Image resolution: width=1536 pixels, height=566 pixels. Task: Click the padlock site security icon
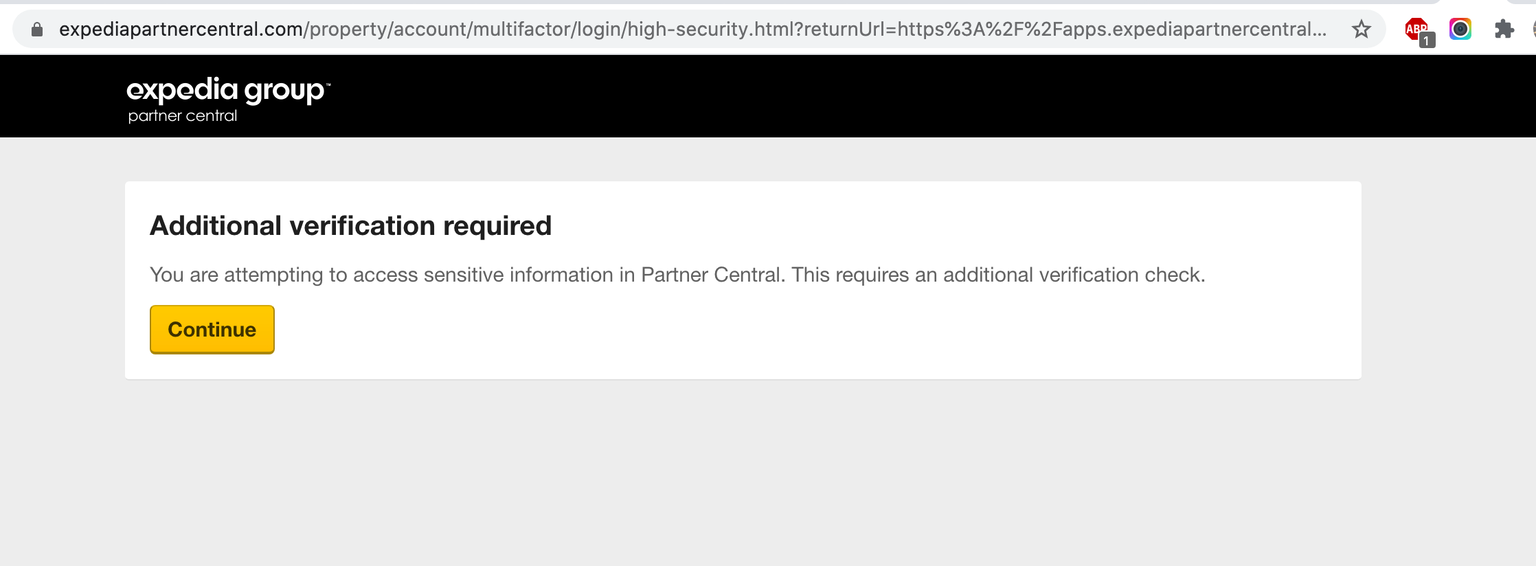click(x=38, y=30)
